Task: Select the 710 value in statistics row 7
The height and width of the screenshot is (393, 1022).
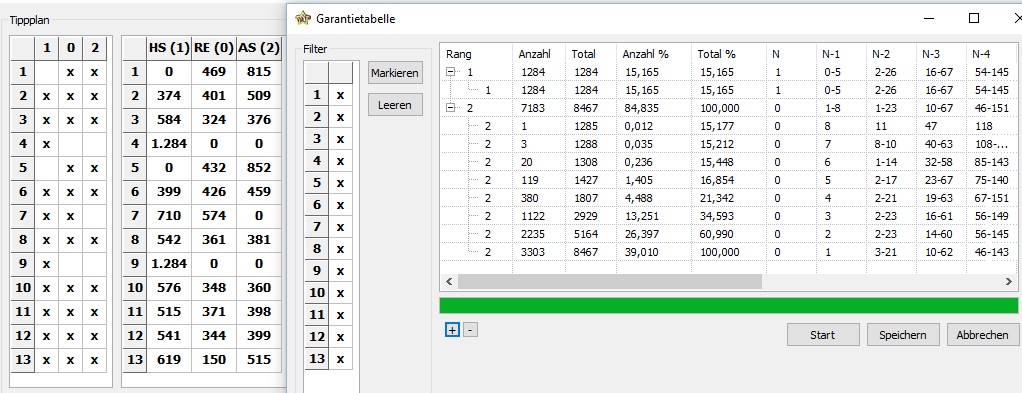Action: click(168, 215)
